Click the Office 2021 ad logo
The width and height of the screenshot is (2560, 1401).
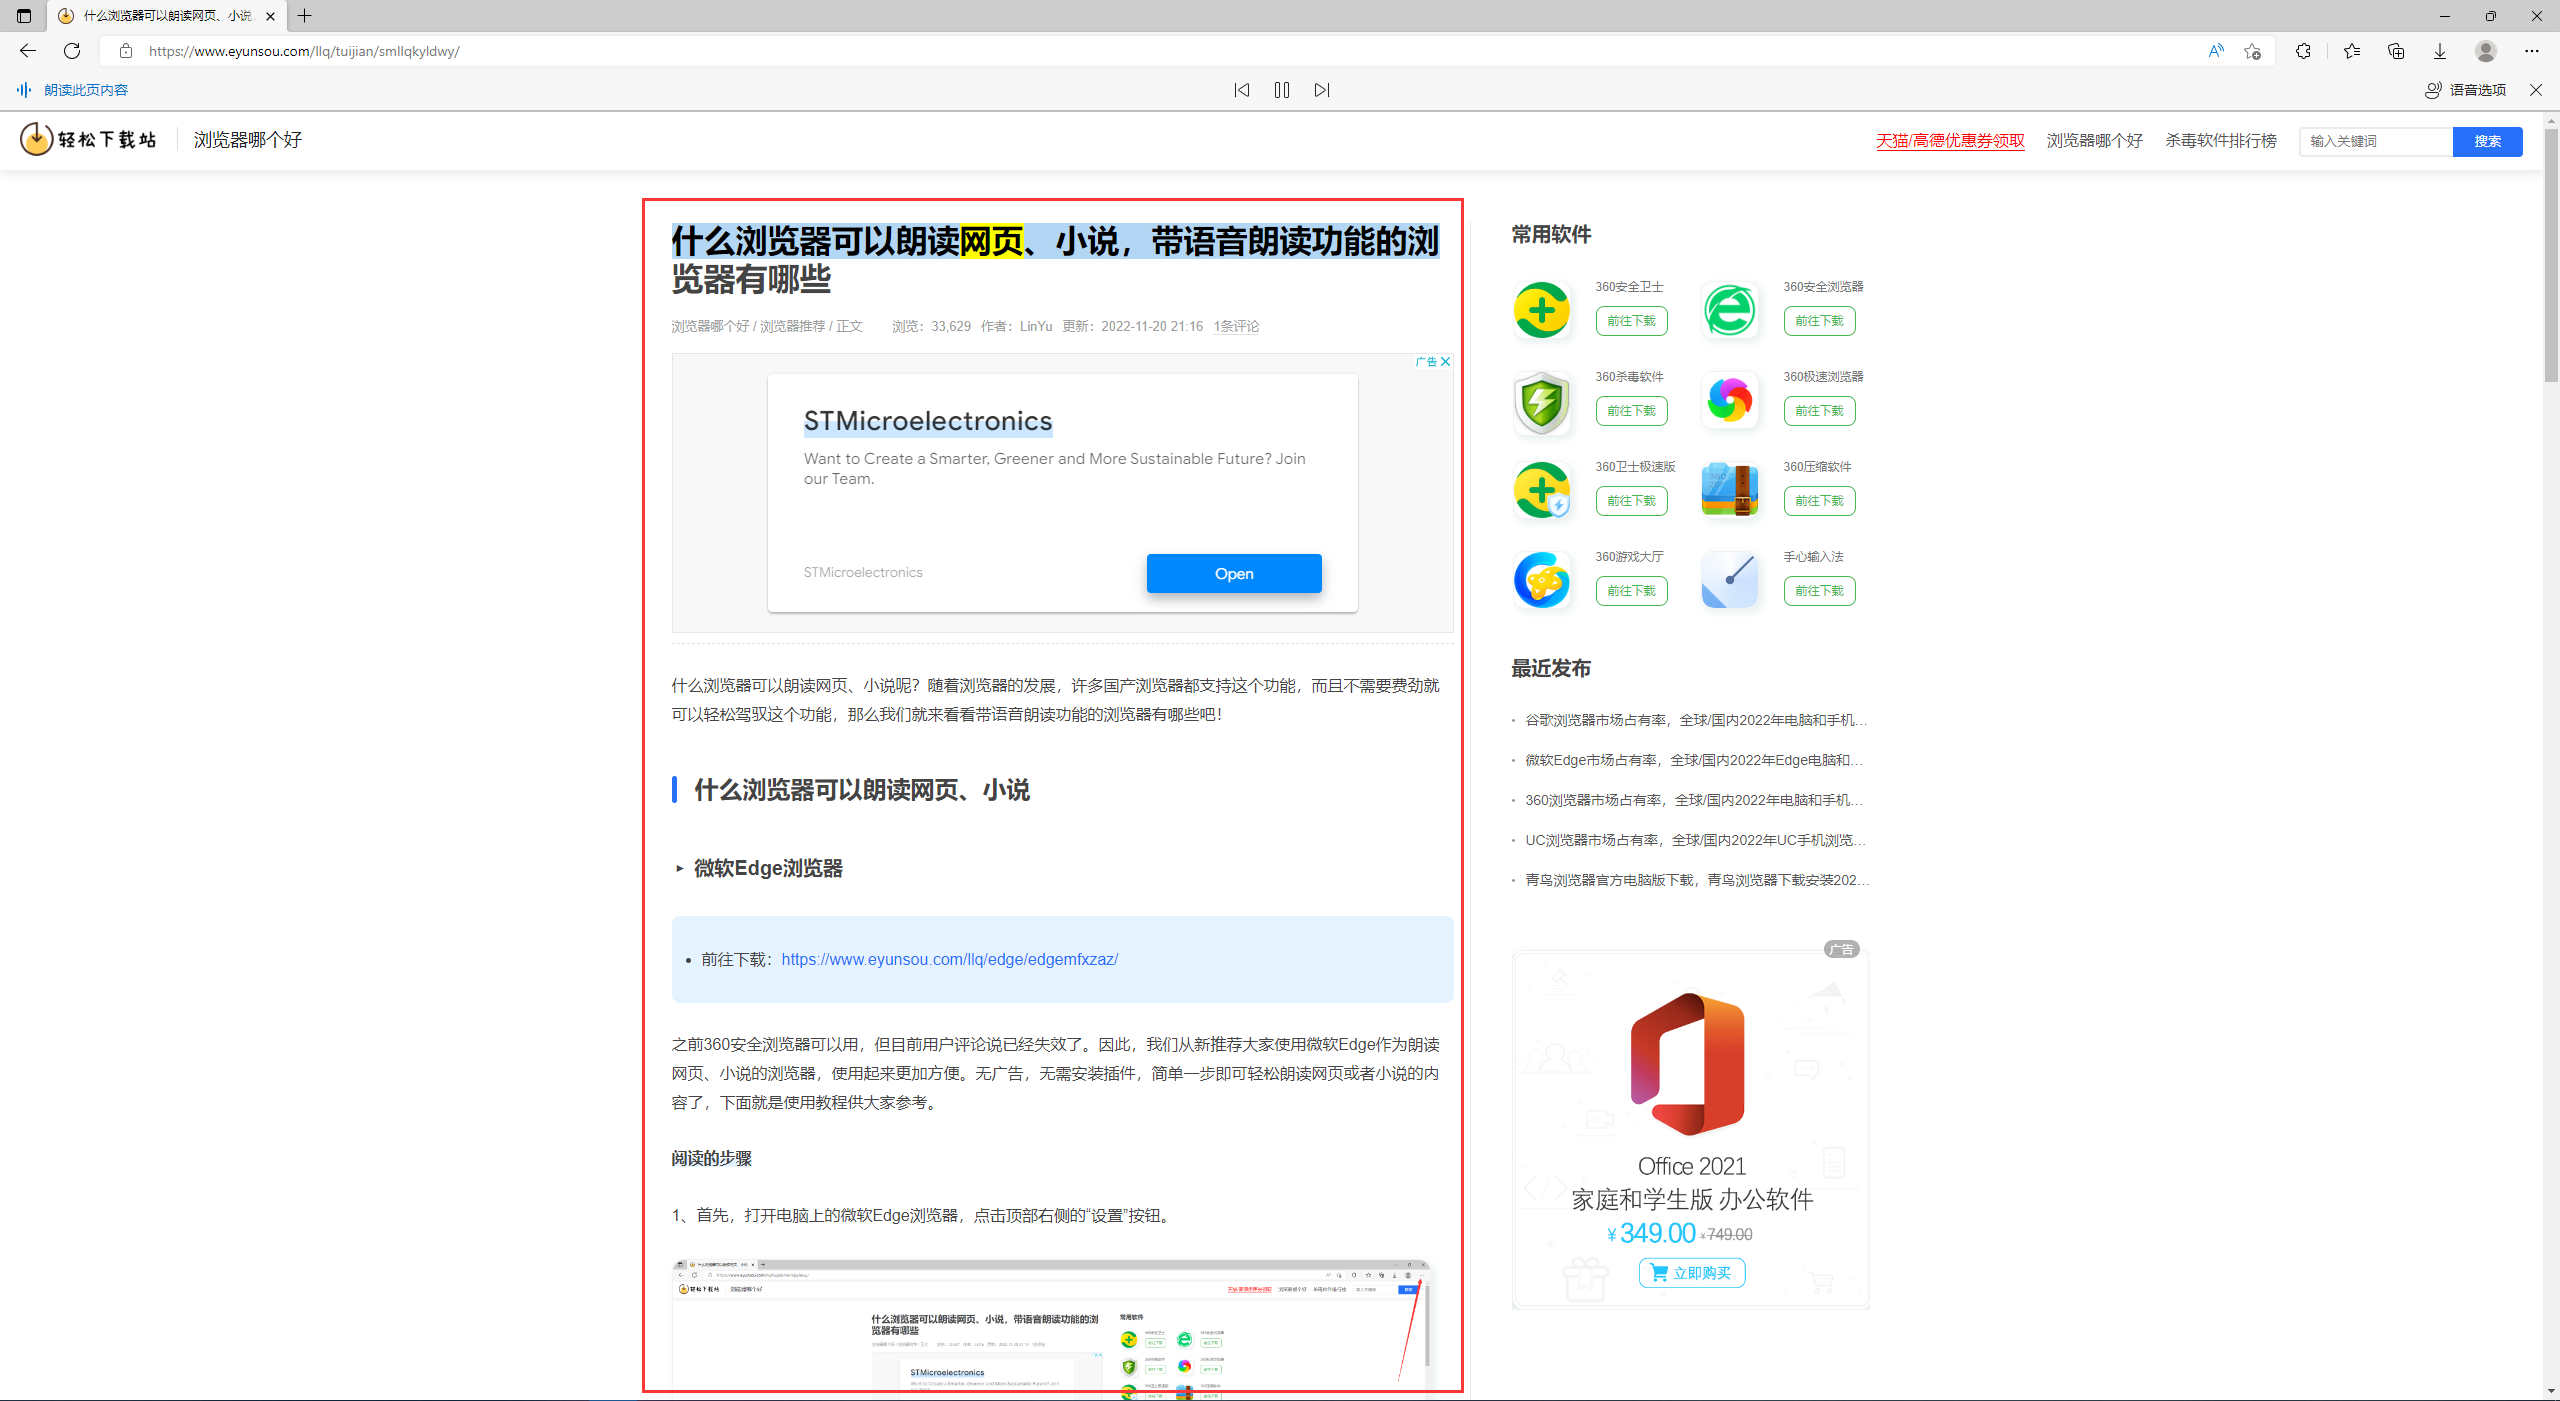pyautogui.click(x=1688, y=1063)
